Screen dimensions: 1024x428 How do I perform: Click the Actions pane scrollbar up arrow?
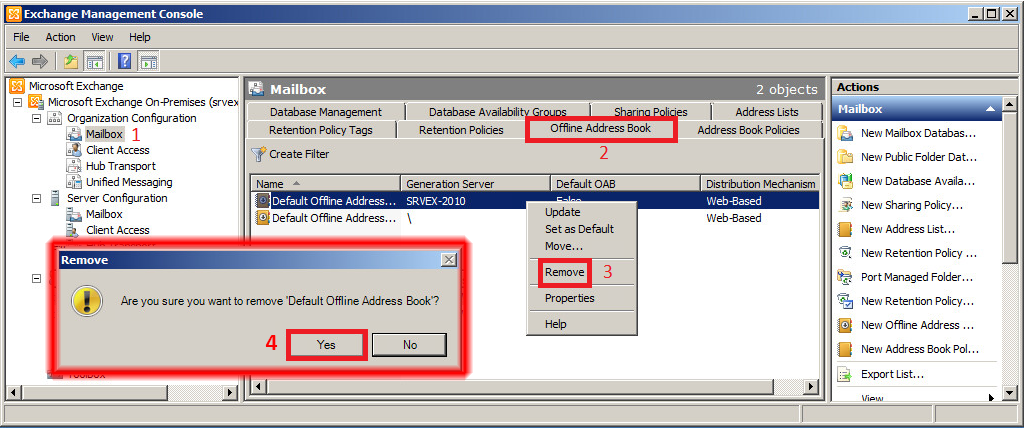1010,104
